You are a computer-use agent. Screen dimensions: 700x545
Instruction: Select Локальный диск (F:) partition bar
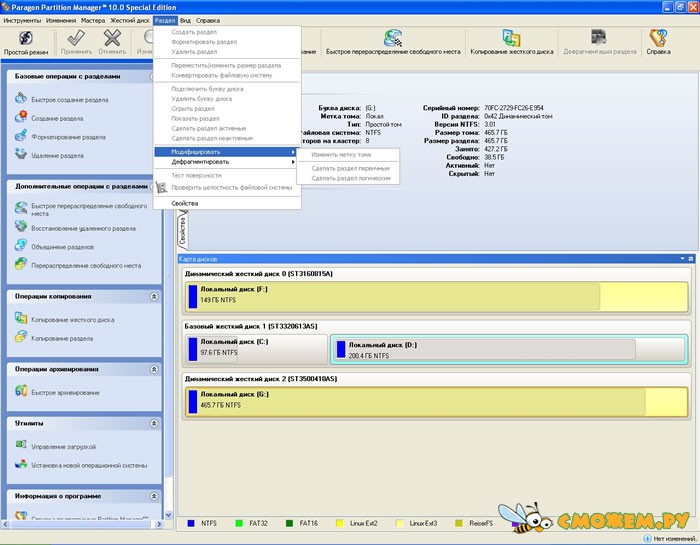click(437, 296)
